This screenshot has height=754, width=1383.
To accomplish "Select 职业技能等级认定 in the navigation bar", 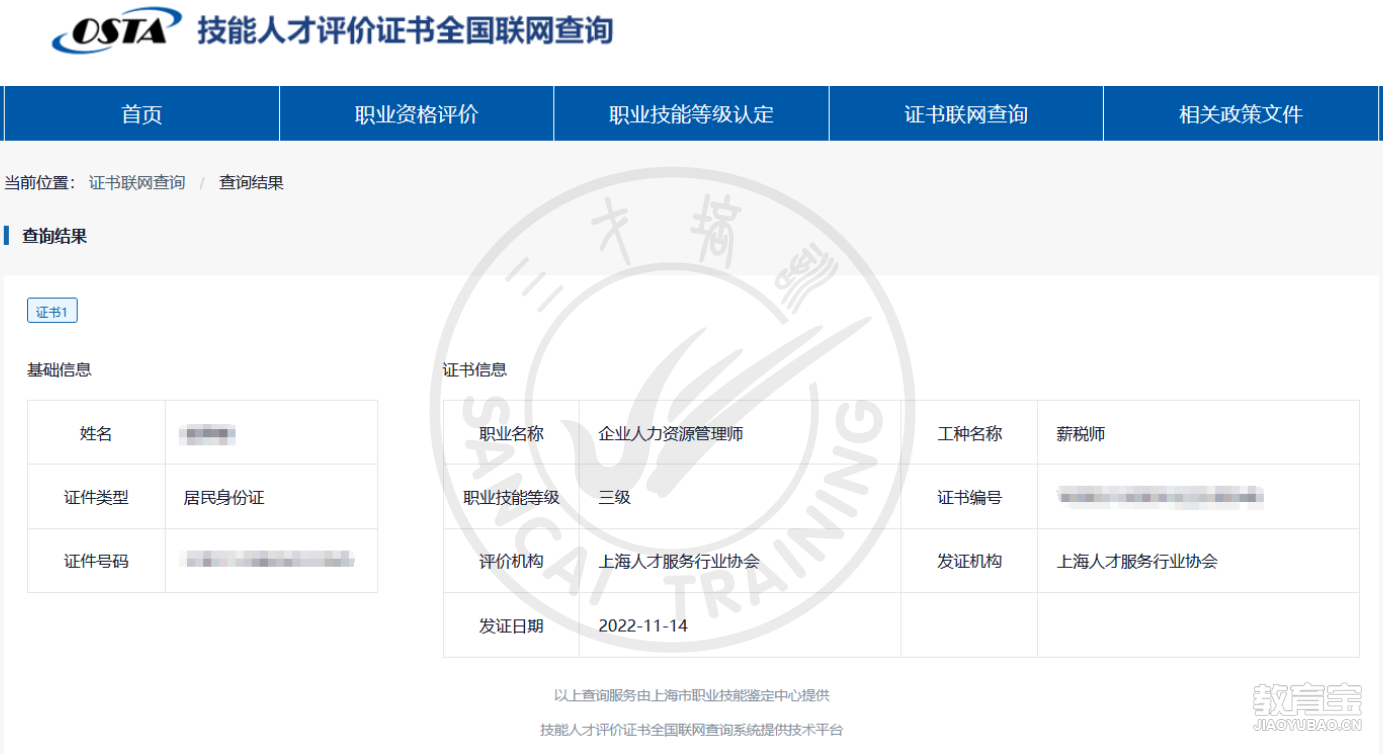I will (691, 114).
